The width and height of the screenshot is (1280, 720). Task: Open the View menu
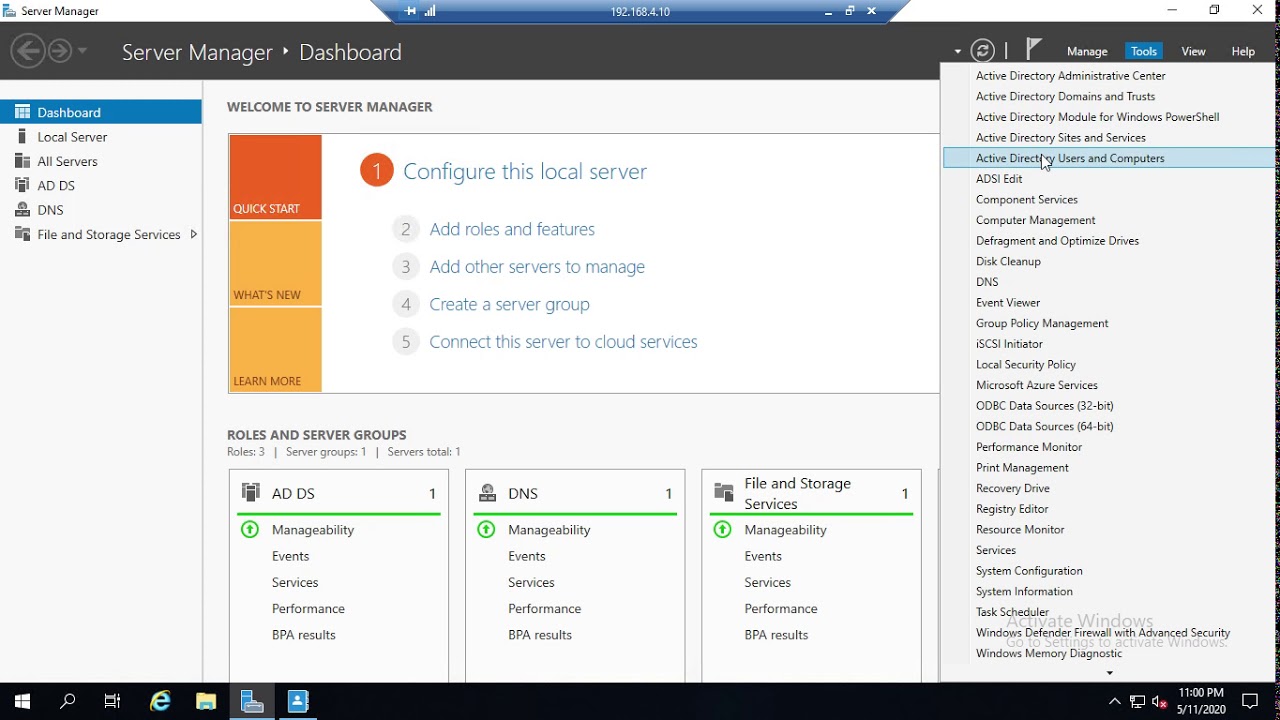coord(1193,51)
